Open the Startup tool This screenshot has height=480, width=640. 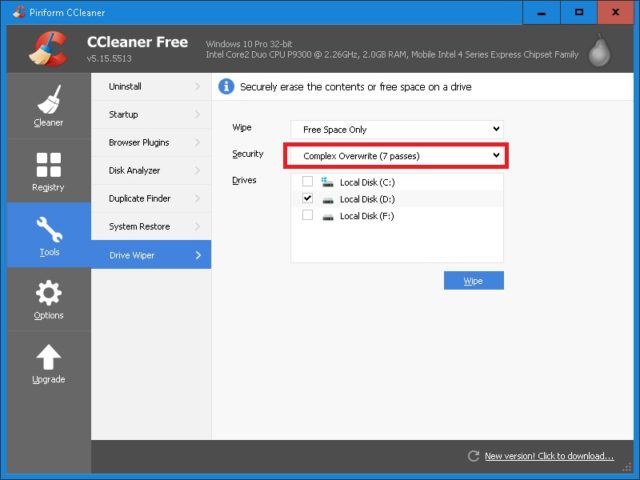[x=151, y=114]
